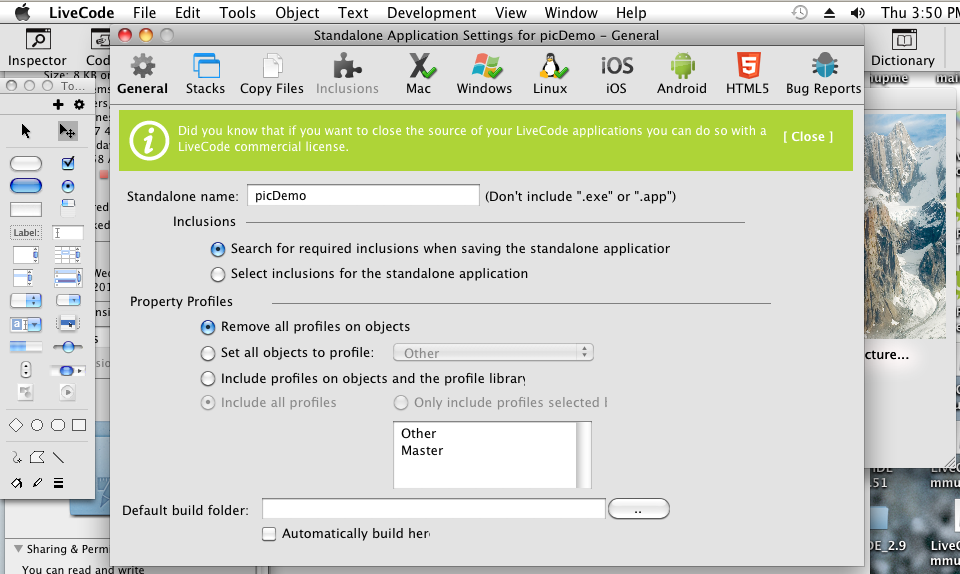Open the Windows standalone settings pane
The width and height of the screenshot is (960, 574).
pyautogui.click(x=484, y=73)
